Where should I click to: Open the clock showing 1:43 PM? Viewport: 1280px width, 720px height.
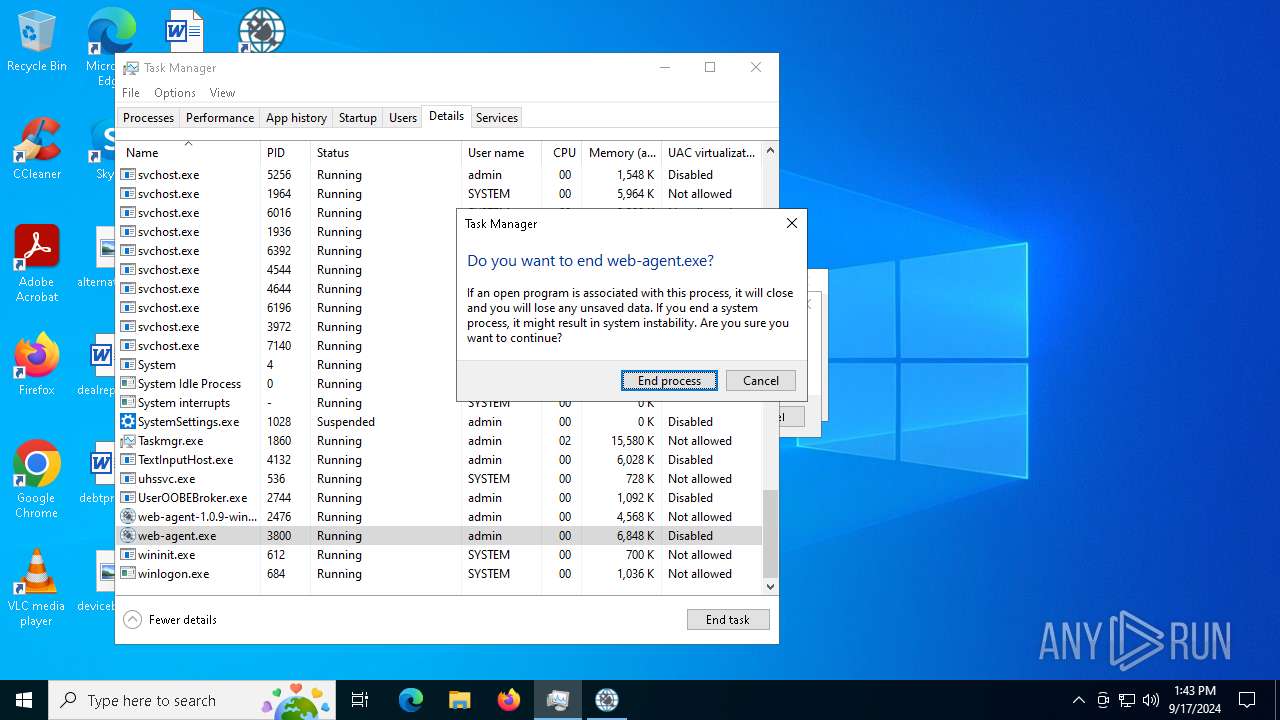tap(1195, 700)
